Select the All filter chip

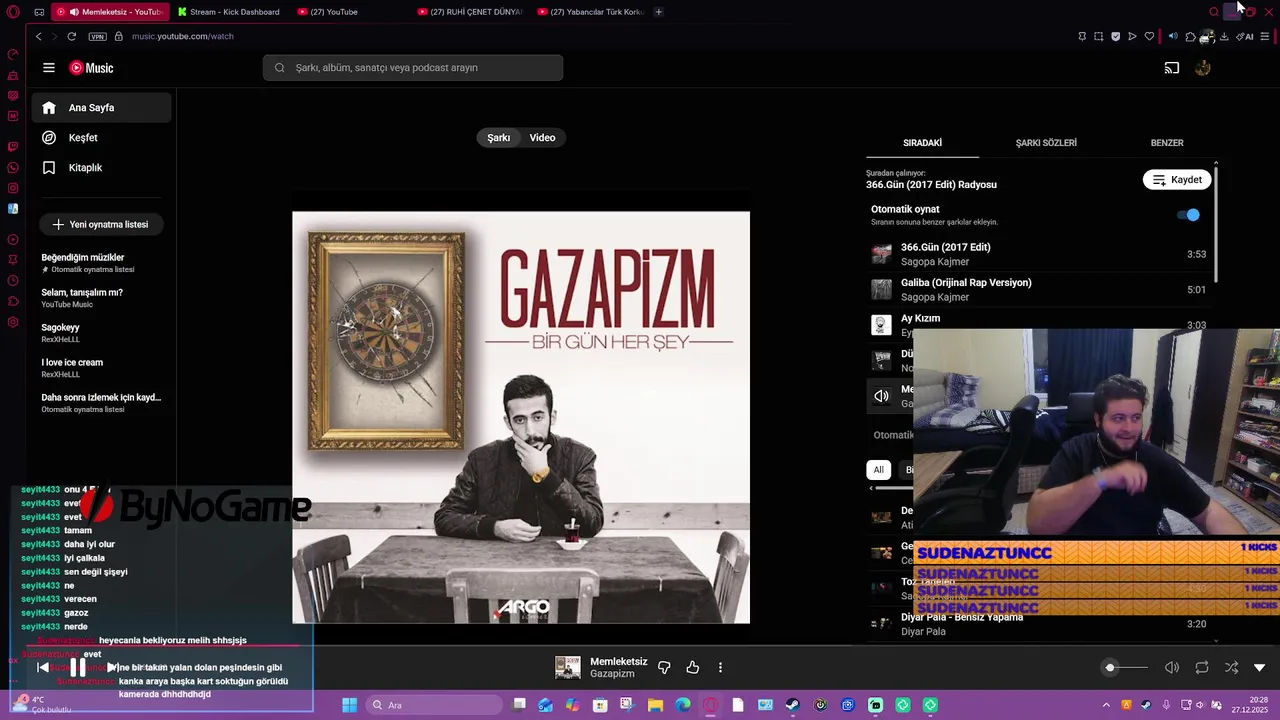point(878,470)
